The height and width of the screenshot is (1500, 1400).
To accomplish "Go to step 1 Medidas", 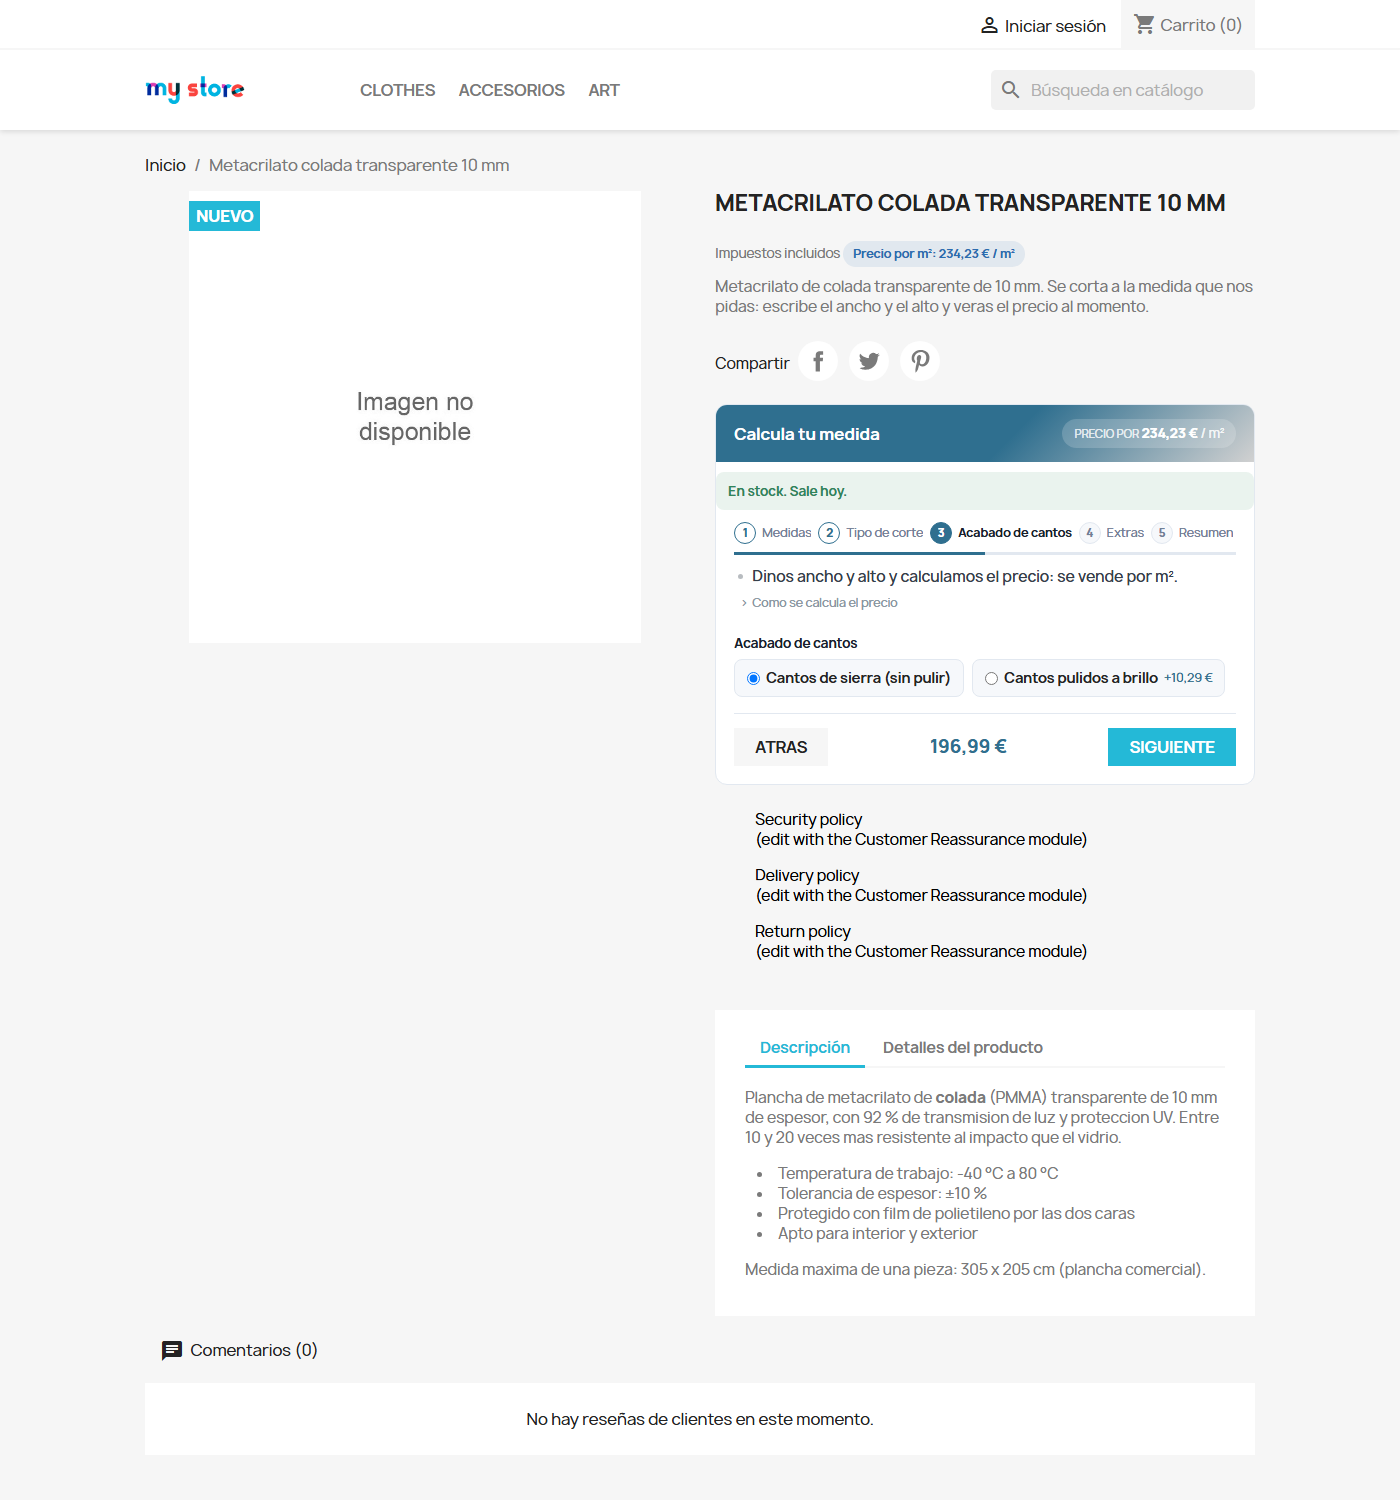I will [773, 533].
